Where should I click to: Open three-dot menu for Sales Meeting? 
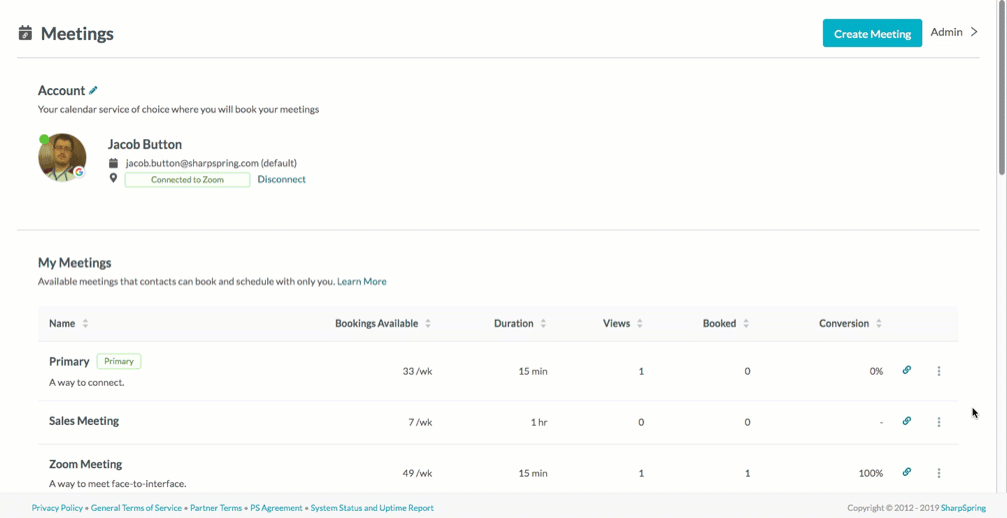pyautogui.click(x=939, y=422)
